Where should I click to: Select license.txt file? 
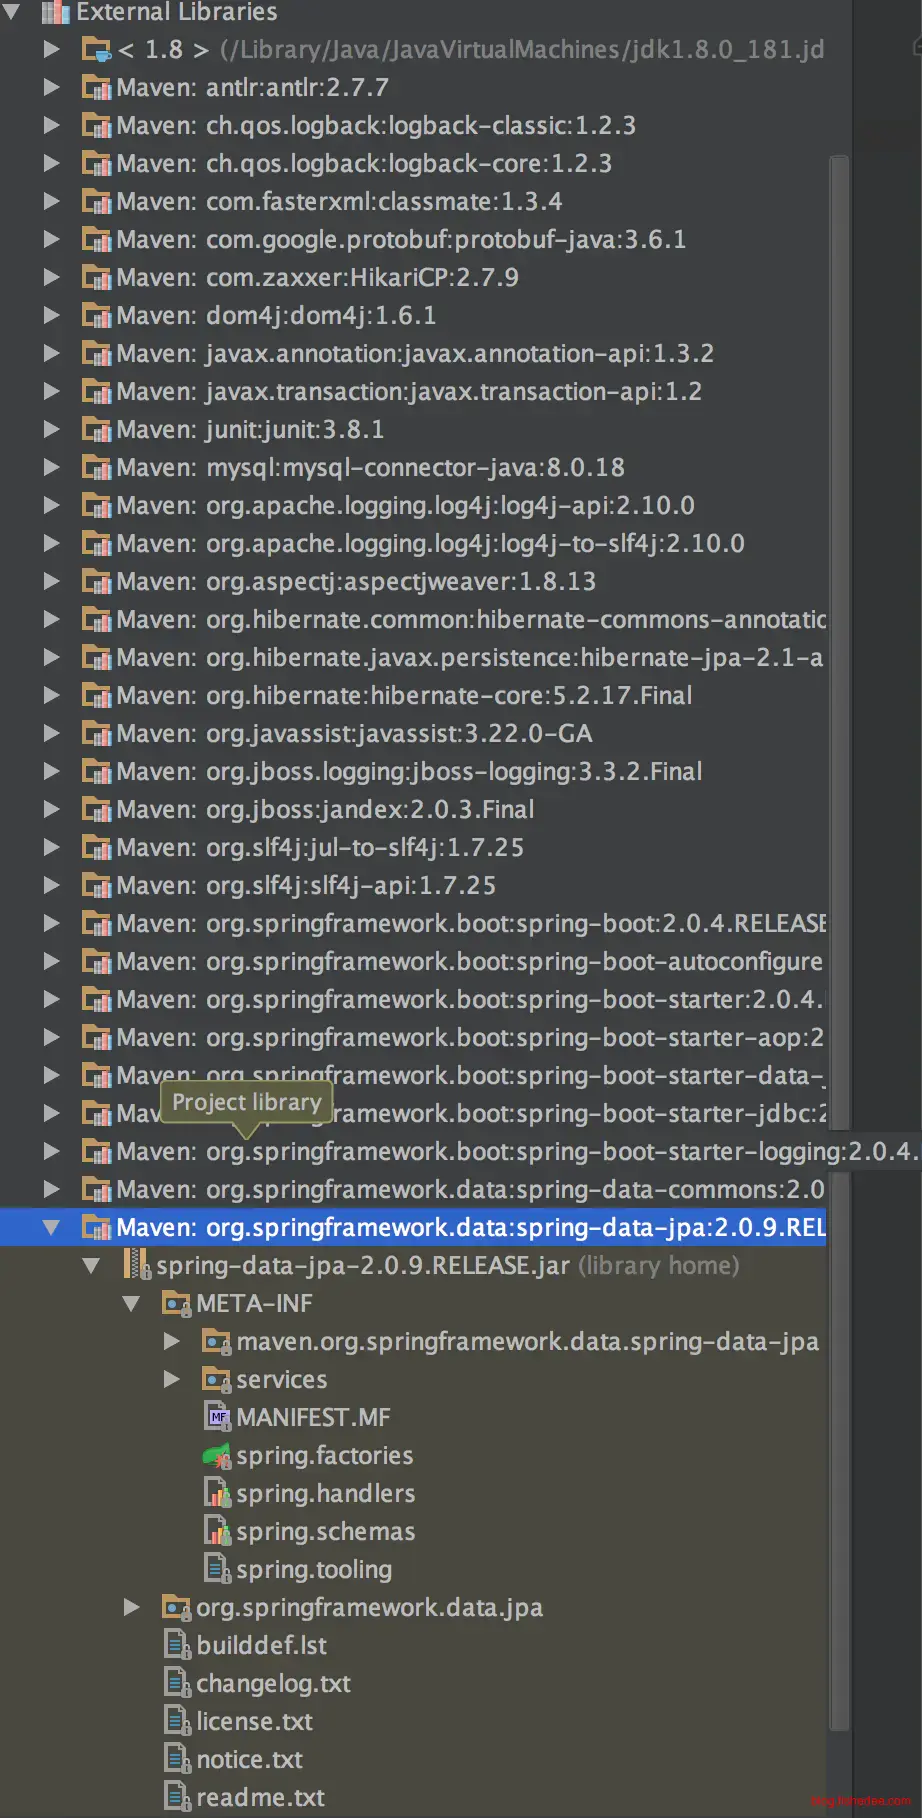[254, 1722]
